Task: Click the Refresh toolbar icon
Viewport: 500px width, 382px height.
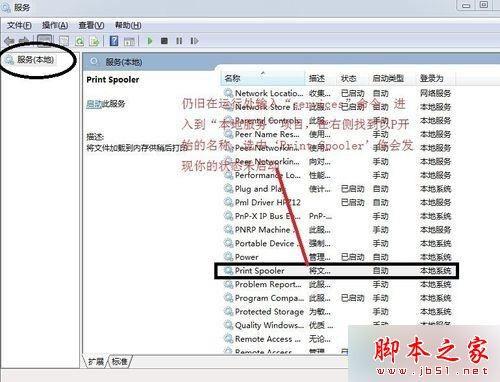Action: [x=79, y=41]
